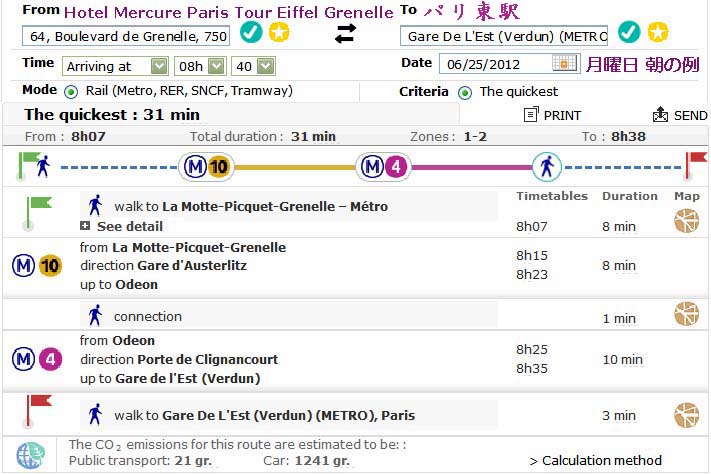
Task: Click 'direction Porte de Clignancourt' text
Action: pos(179,359)
